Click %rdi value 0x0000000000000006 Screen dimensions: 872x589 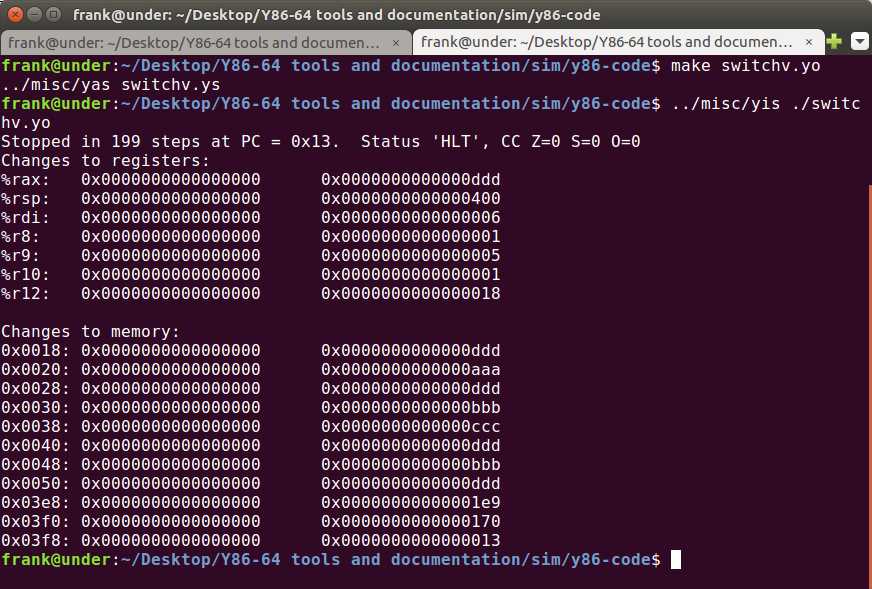(410, 217)
